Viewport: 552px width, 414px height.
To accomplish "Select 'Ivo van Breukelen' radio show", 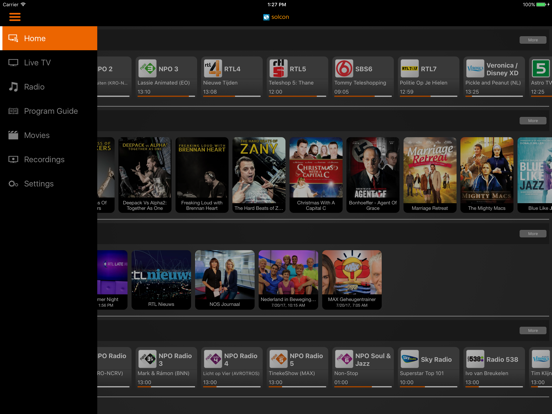I will 487,373.
